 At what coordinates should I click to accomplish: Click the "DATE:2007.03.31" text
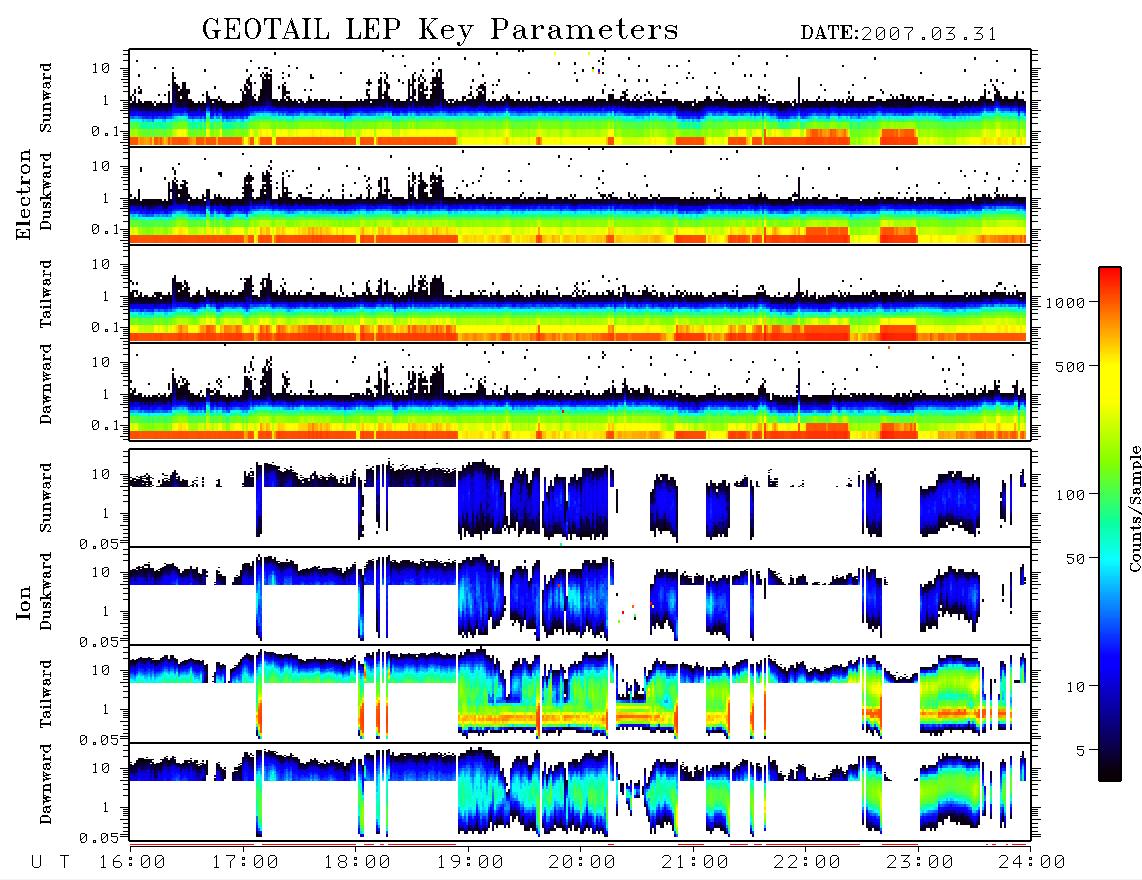899,34
